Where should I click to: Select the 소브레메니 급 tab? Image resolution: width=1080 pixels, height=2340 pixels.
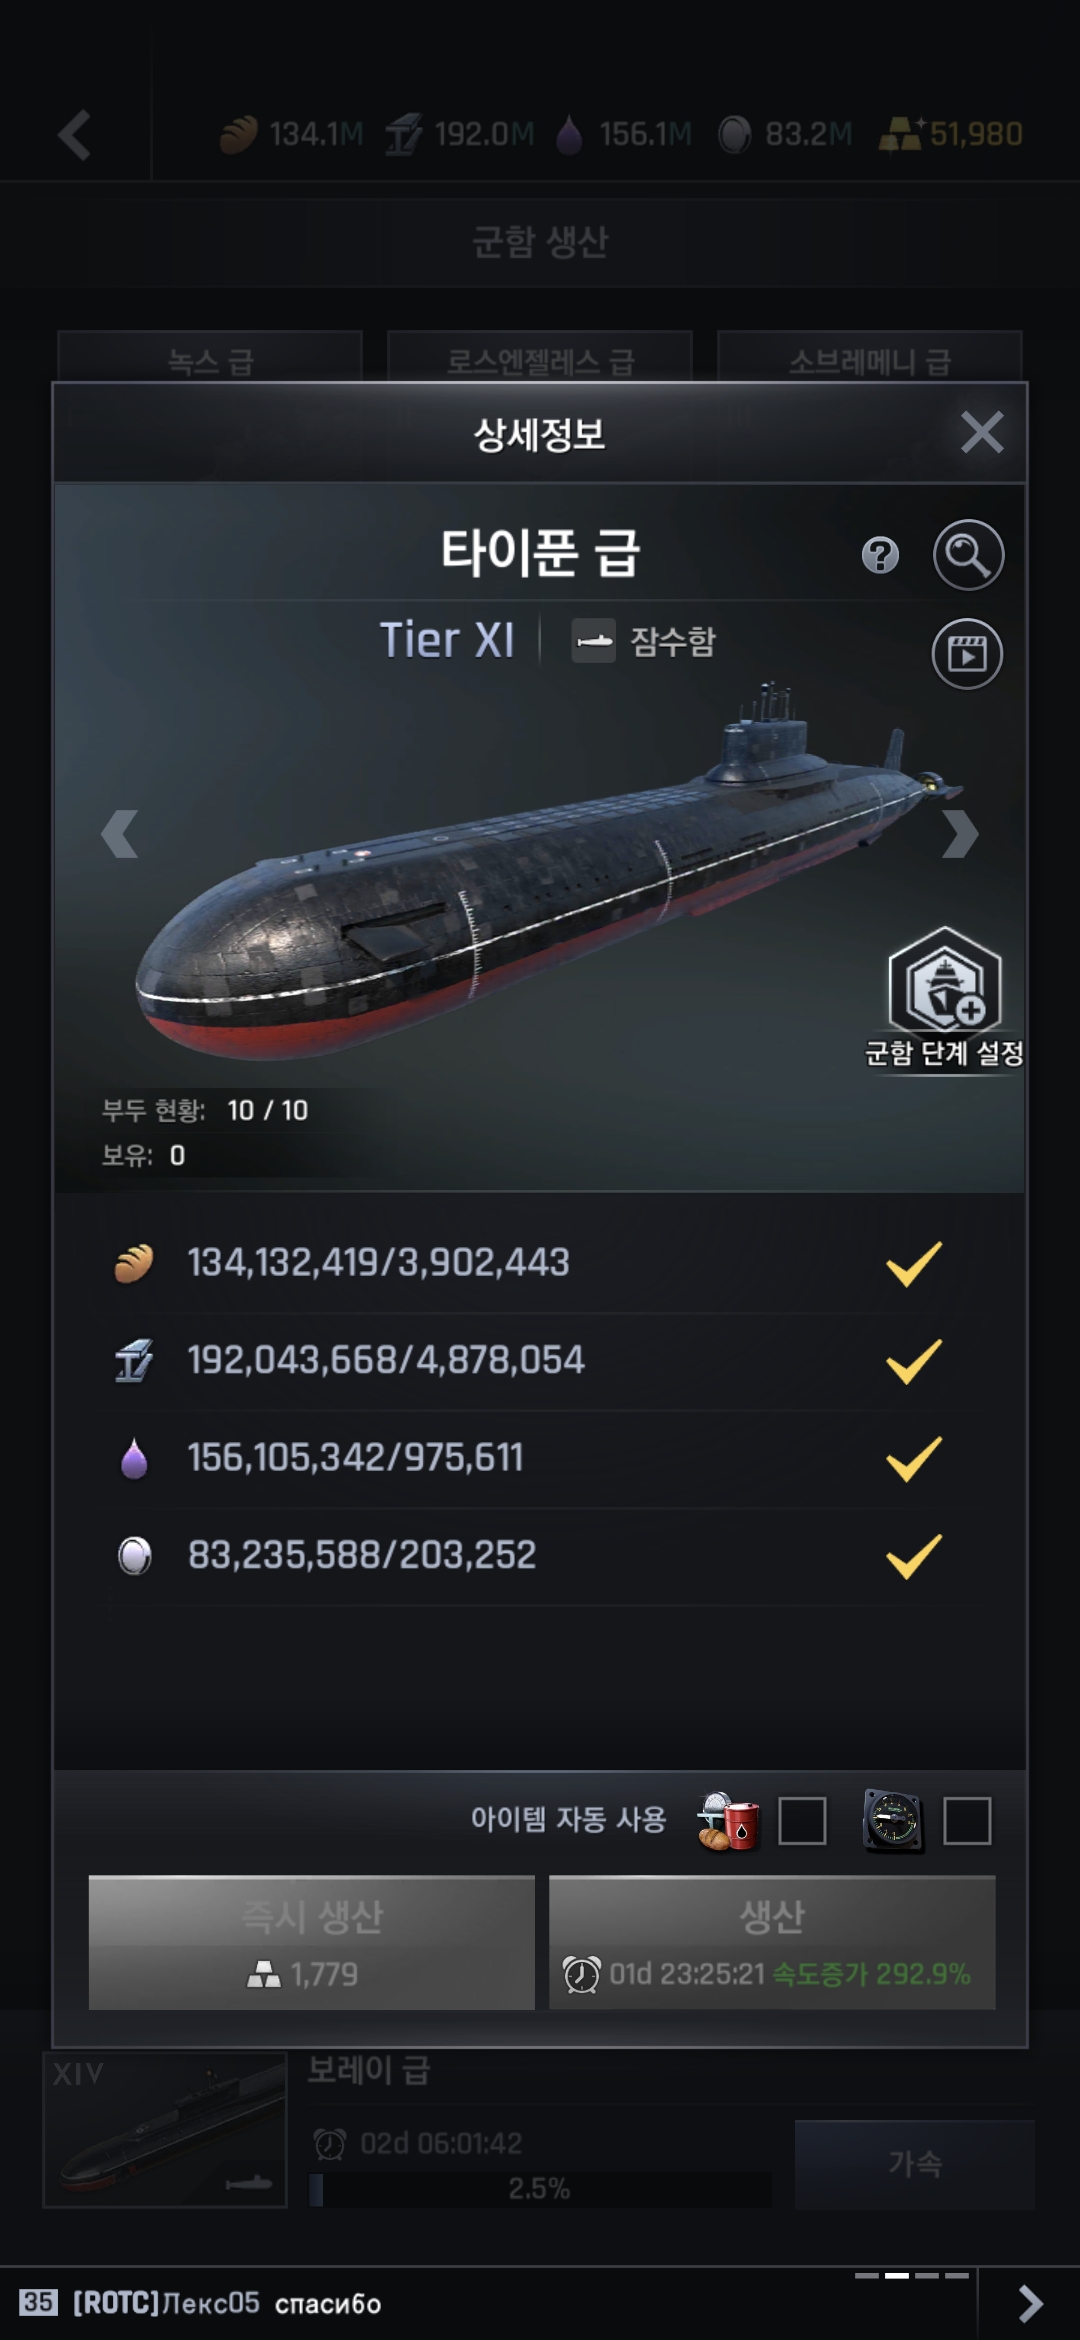[x=870, y=358]
